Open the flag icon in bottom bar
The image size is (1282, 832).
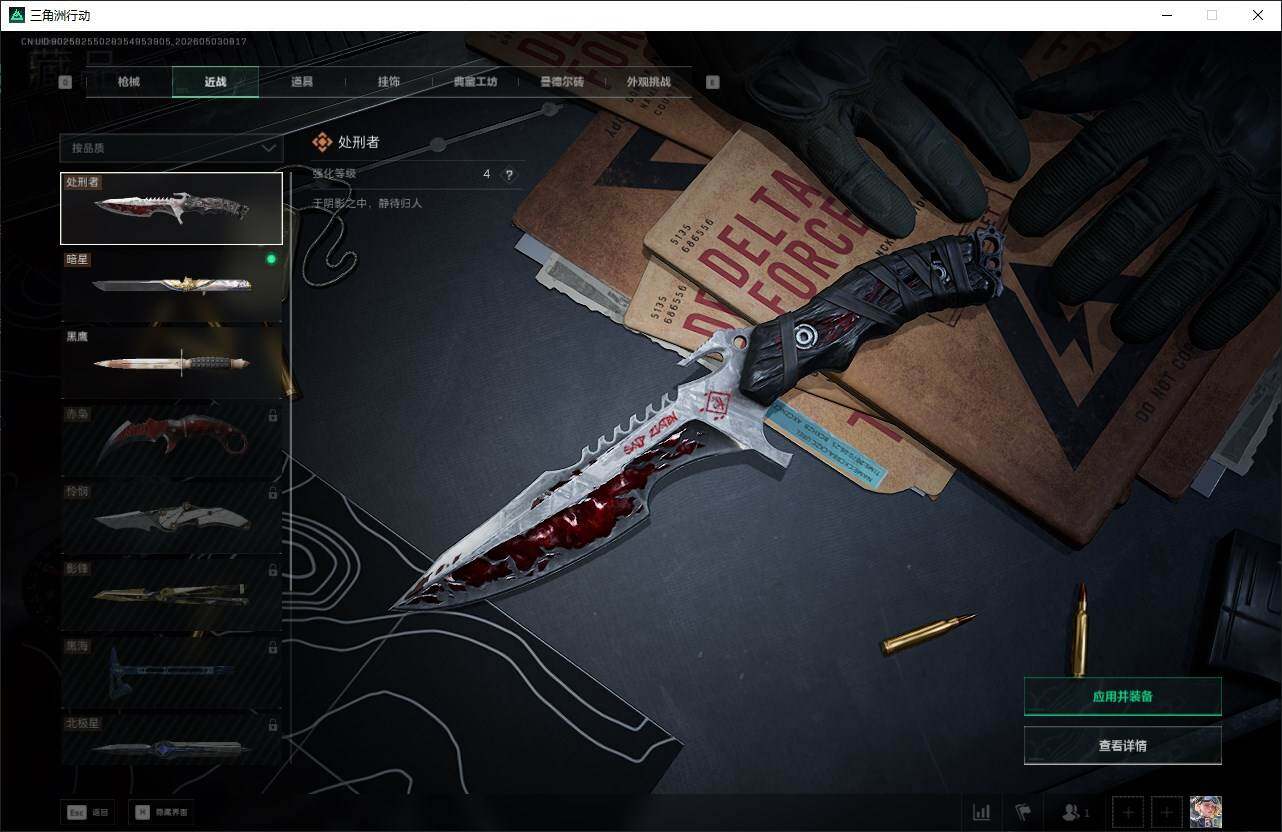tap(1022, 812)
